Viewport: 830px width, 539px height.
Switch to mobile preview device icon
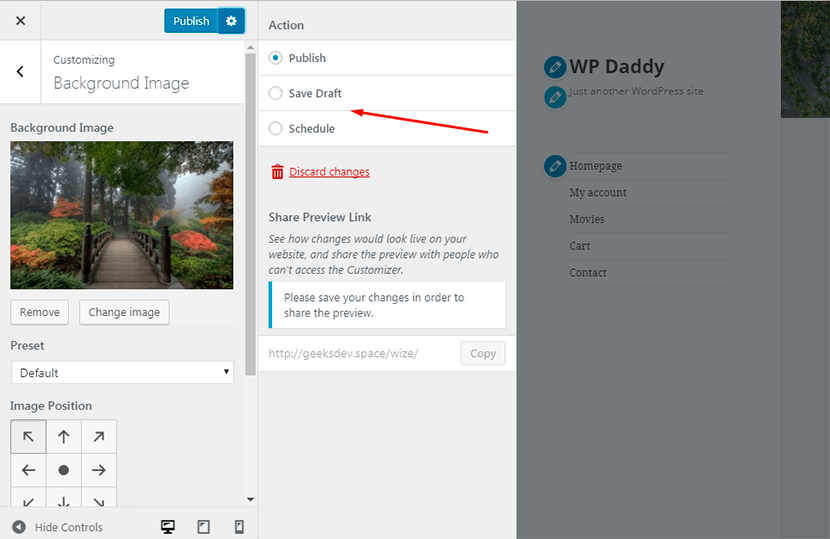tap(239, 526)
